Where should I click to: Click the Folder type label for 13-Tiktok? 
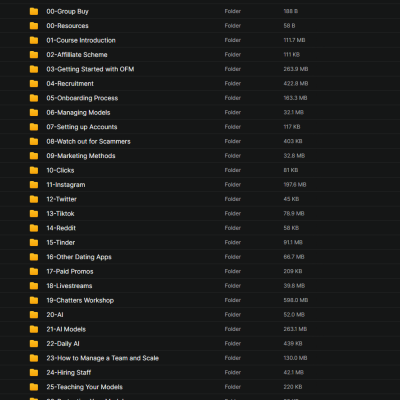(x=233, y=214)
